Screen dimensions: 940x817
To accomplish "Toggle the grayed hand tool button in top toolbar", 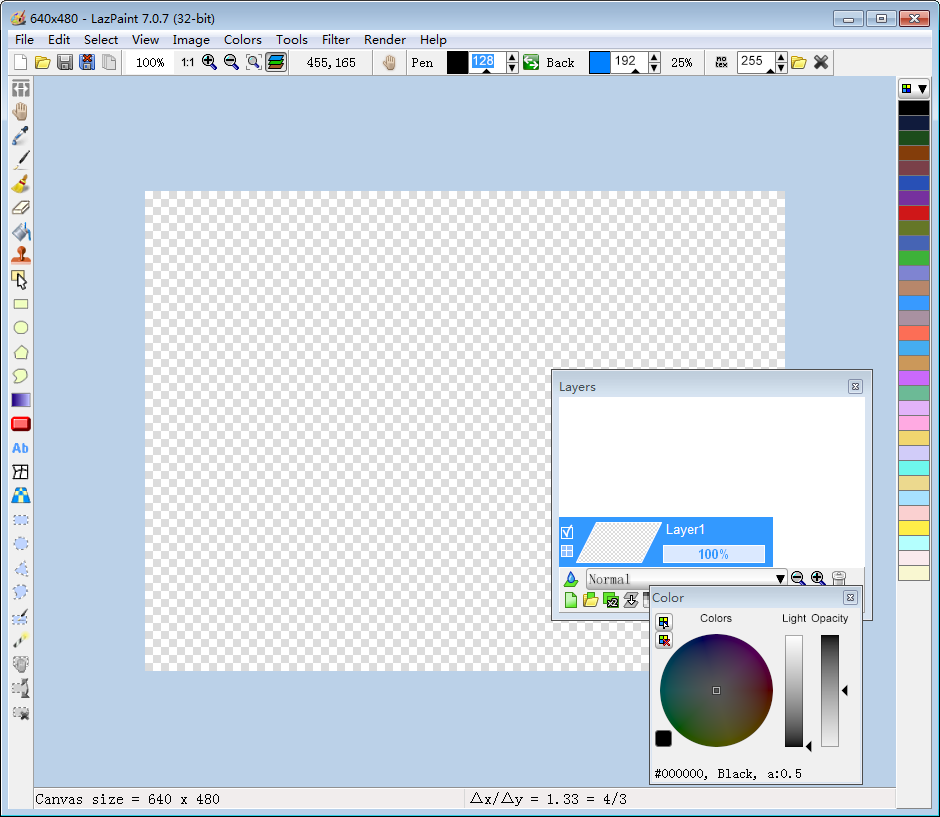I will pos(390,62).
